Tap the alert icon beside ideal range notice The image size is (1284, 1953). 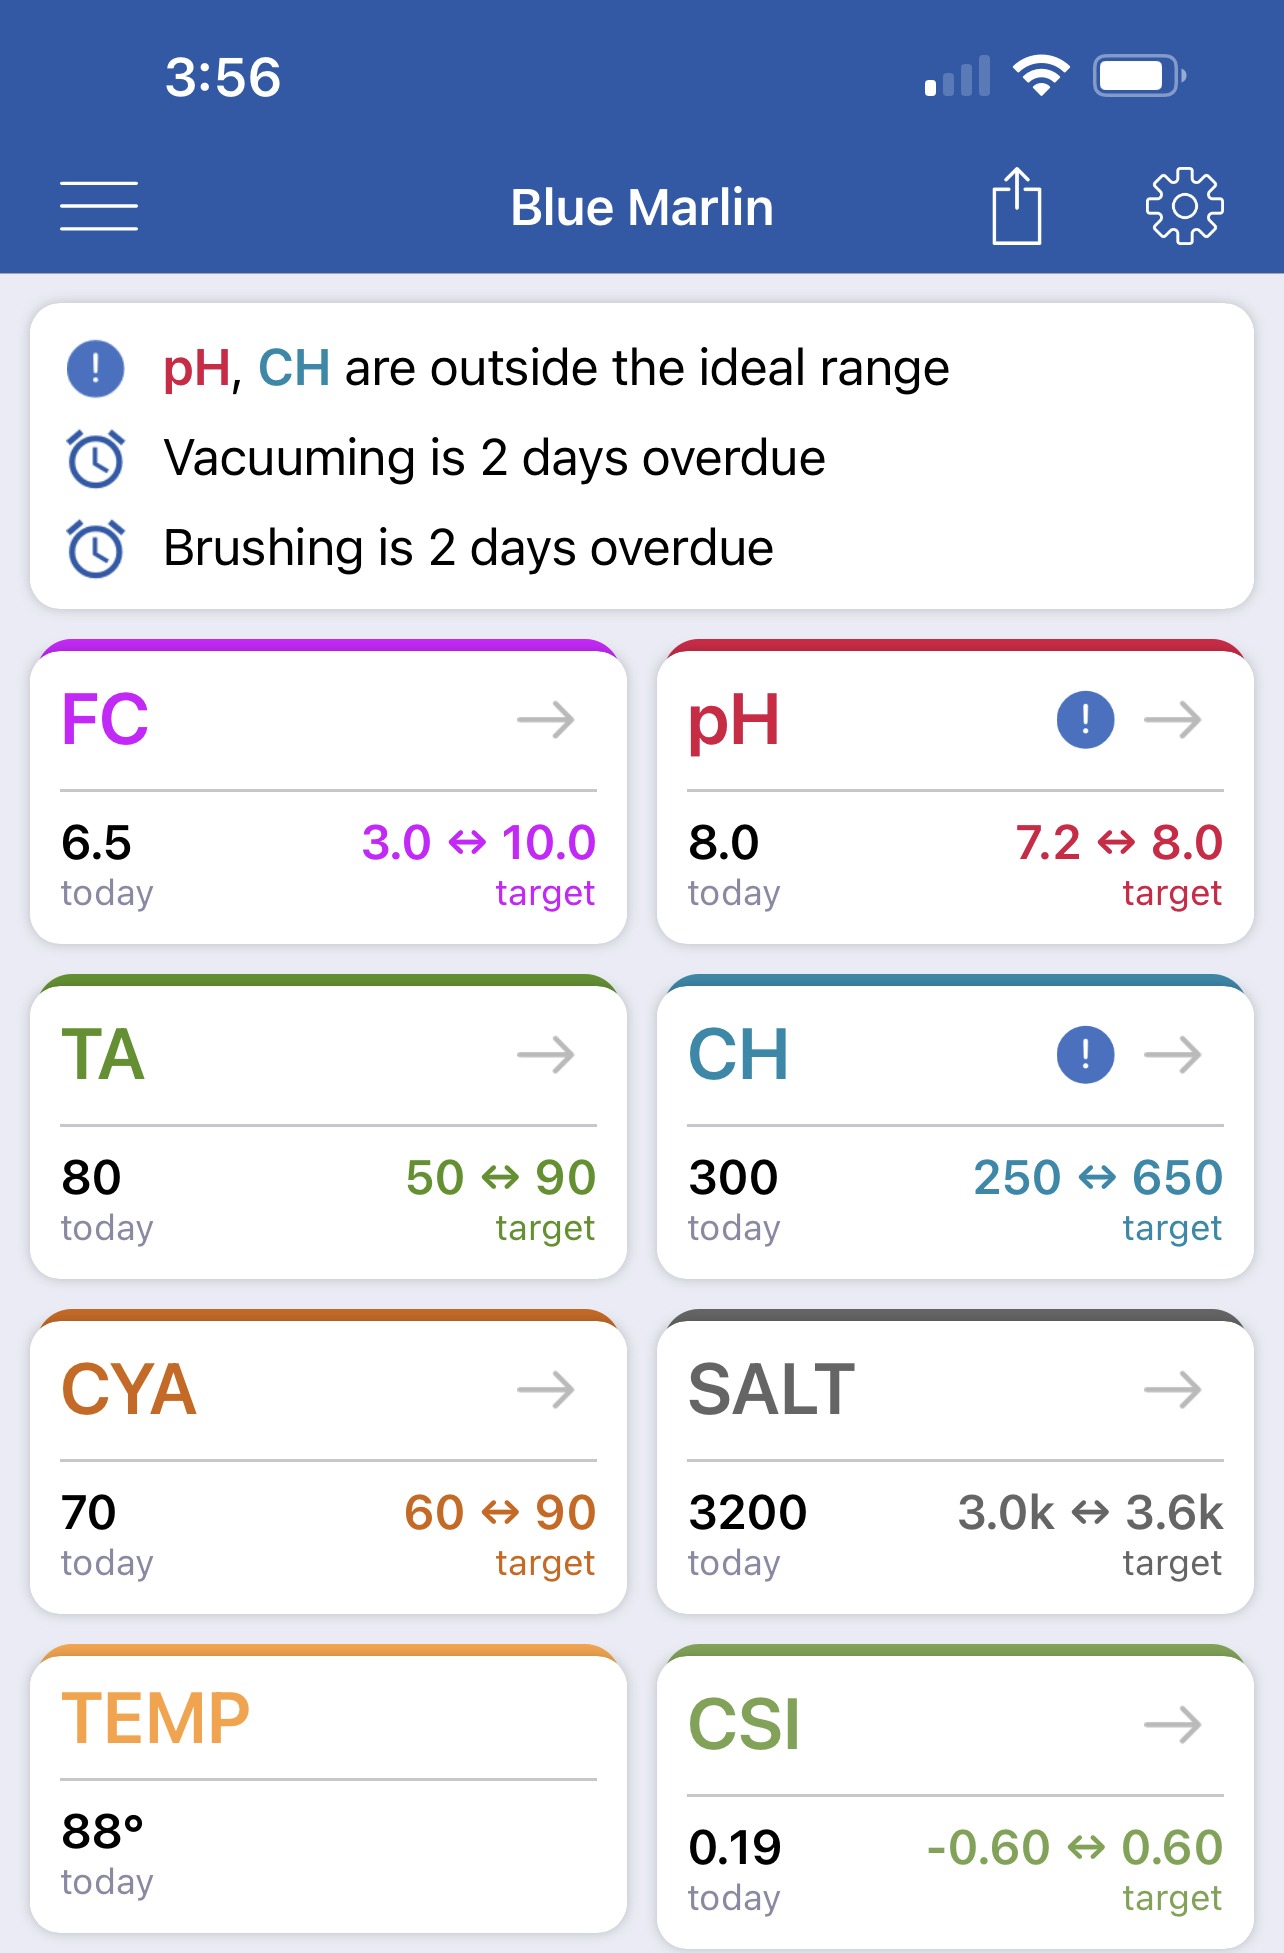pos(96,368)
